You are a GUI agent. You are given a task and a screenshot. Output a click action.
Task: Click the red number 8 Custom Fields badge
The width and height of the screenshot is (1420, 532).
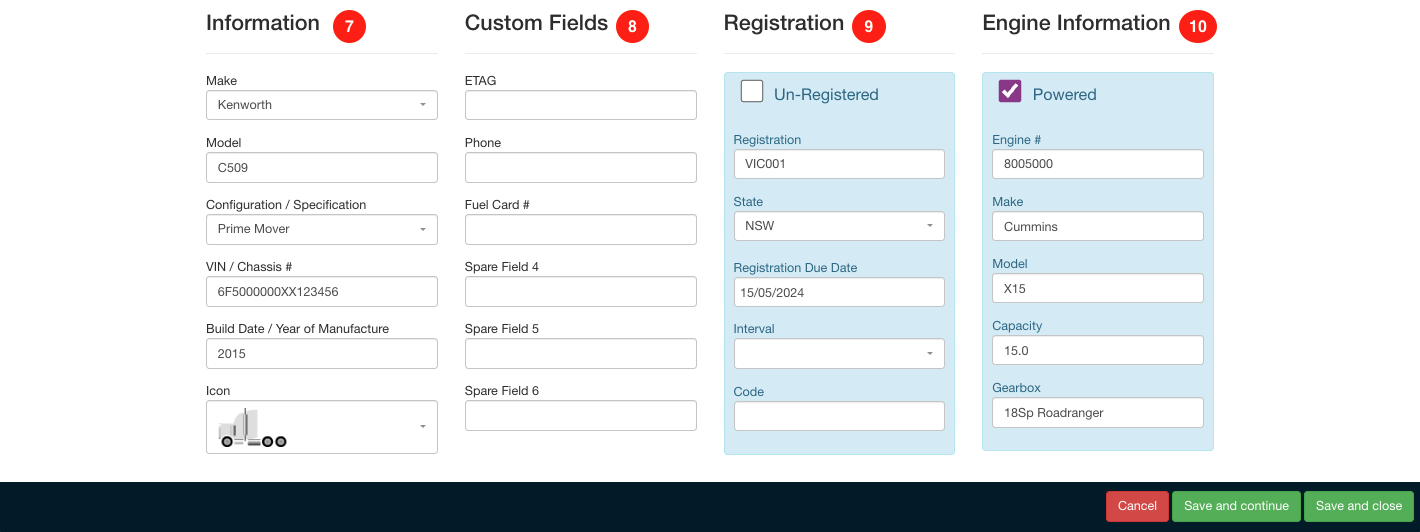point(632,26)
